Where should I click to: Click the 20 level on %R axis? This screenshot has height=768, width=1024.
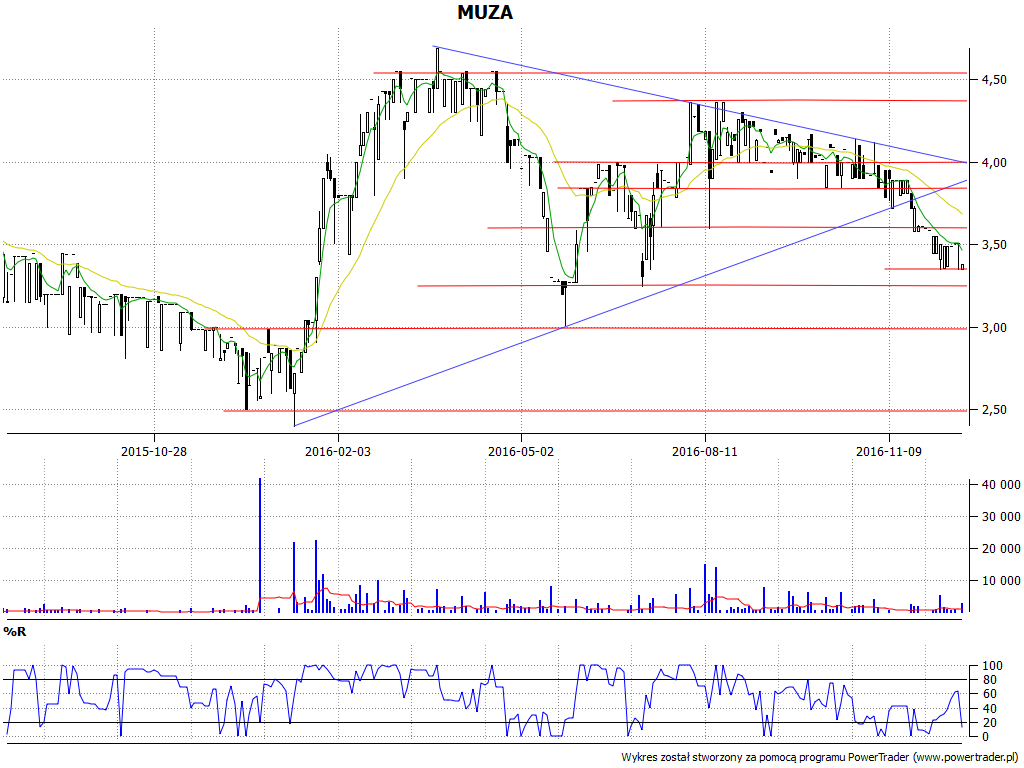click(989, 723)
